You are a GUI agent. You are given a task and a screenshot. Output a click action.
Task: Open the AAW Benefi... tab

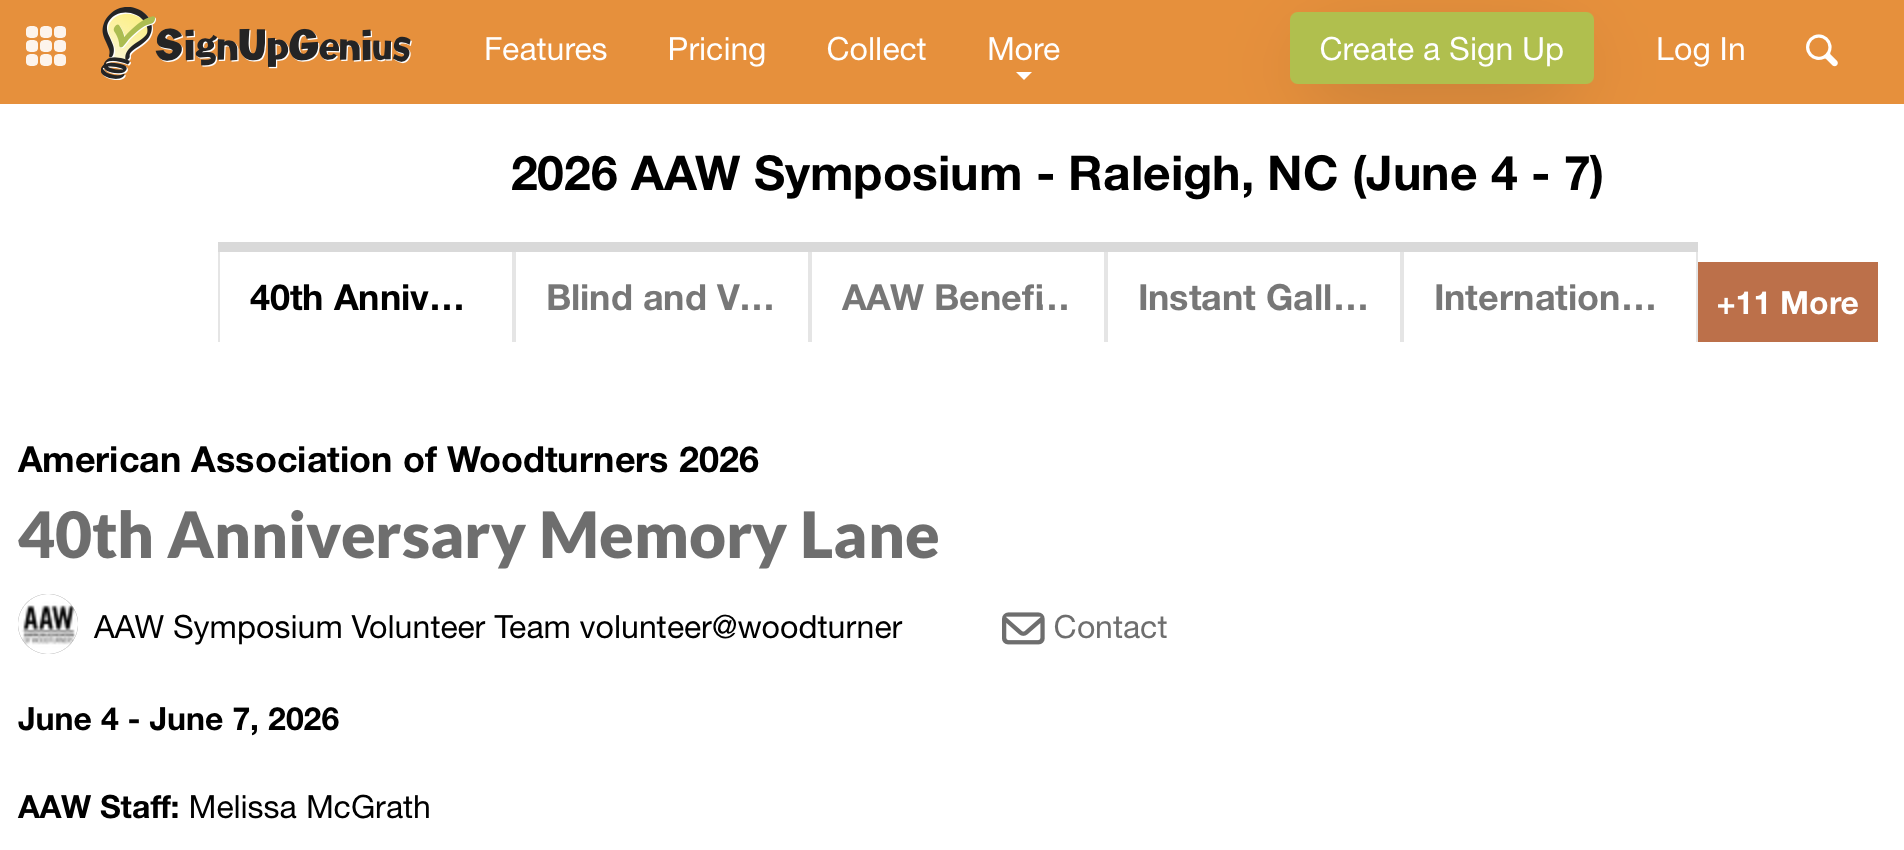pos(956,297)
